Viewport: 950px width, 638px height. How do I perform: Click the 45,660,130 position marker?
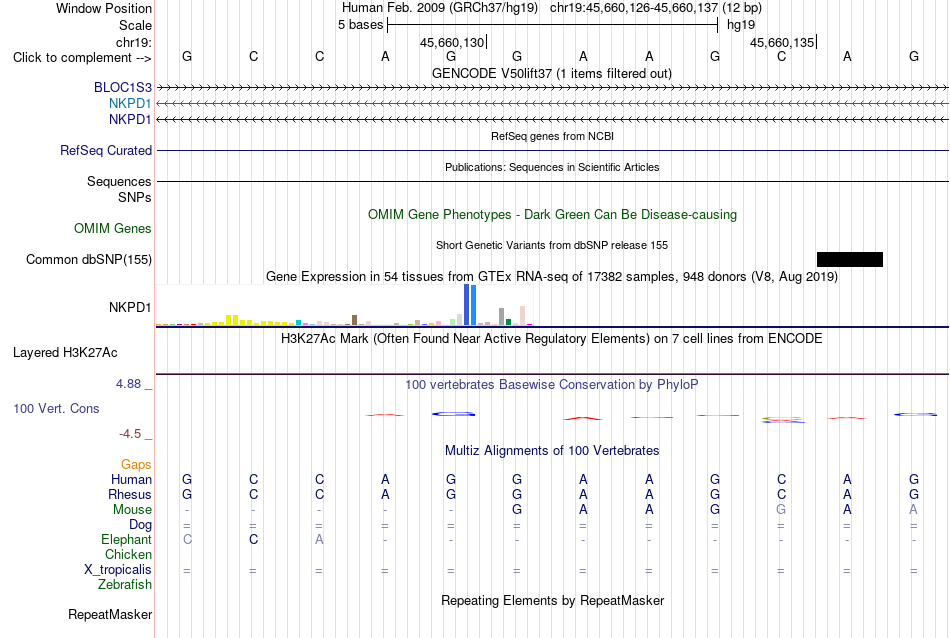[x=453, y=42]
